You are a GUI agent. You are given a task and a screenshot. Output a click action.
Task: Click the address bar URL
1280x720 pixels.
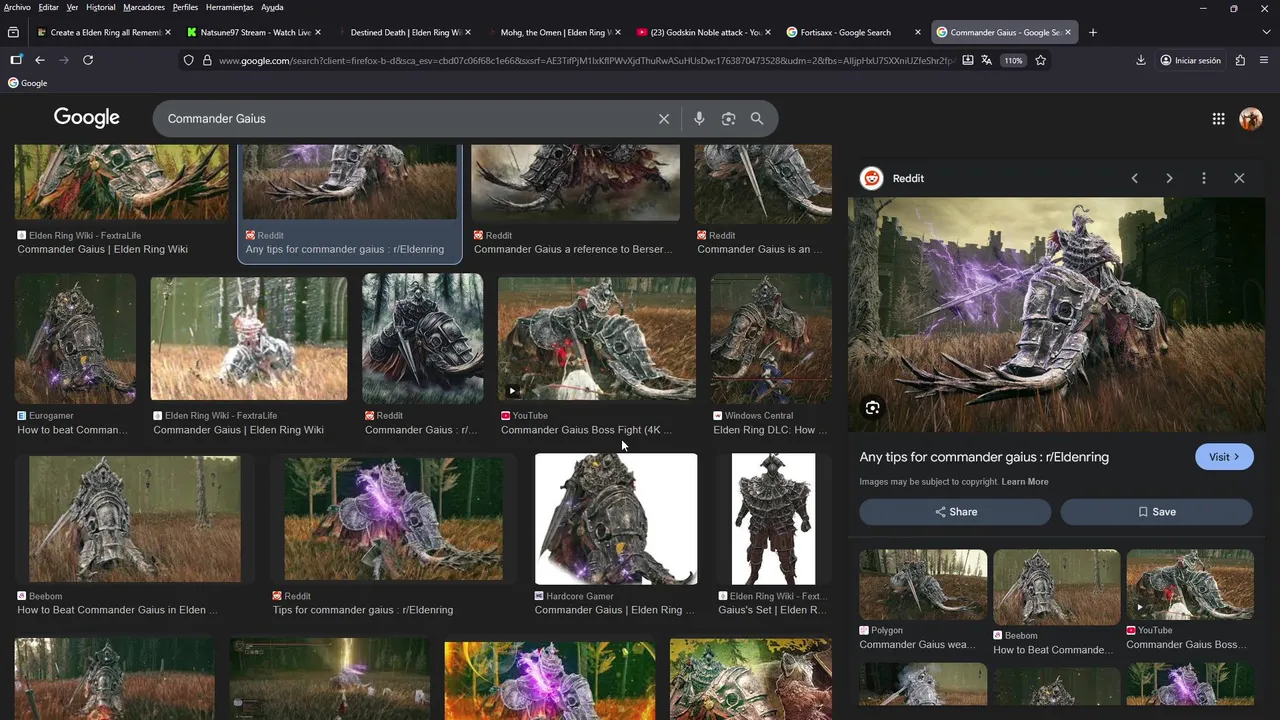click(585, 60)
